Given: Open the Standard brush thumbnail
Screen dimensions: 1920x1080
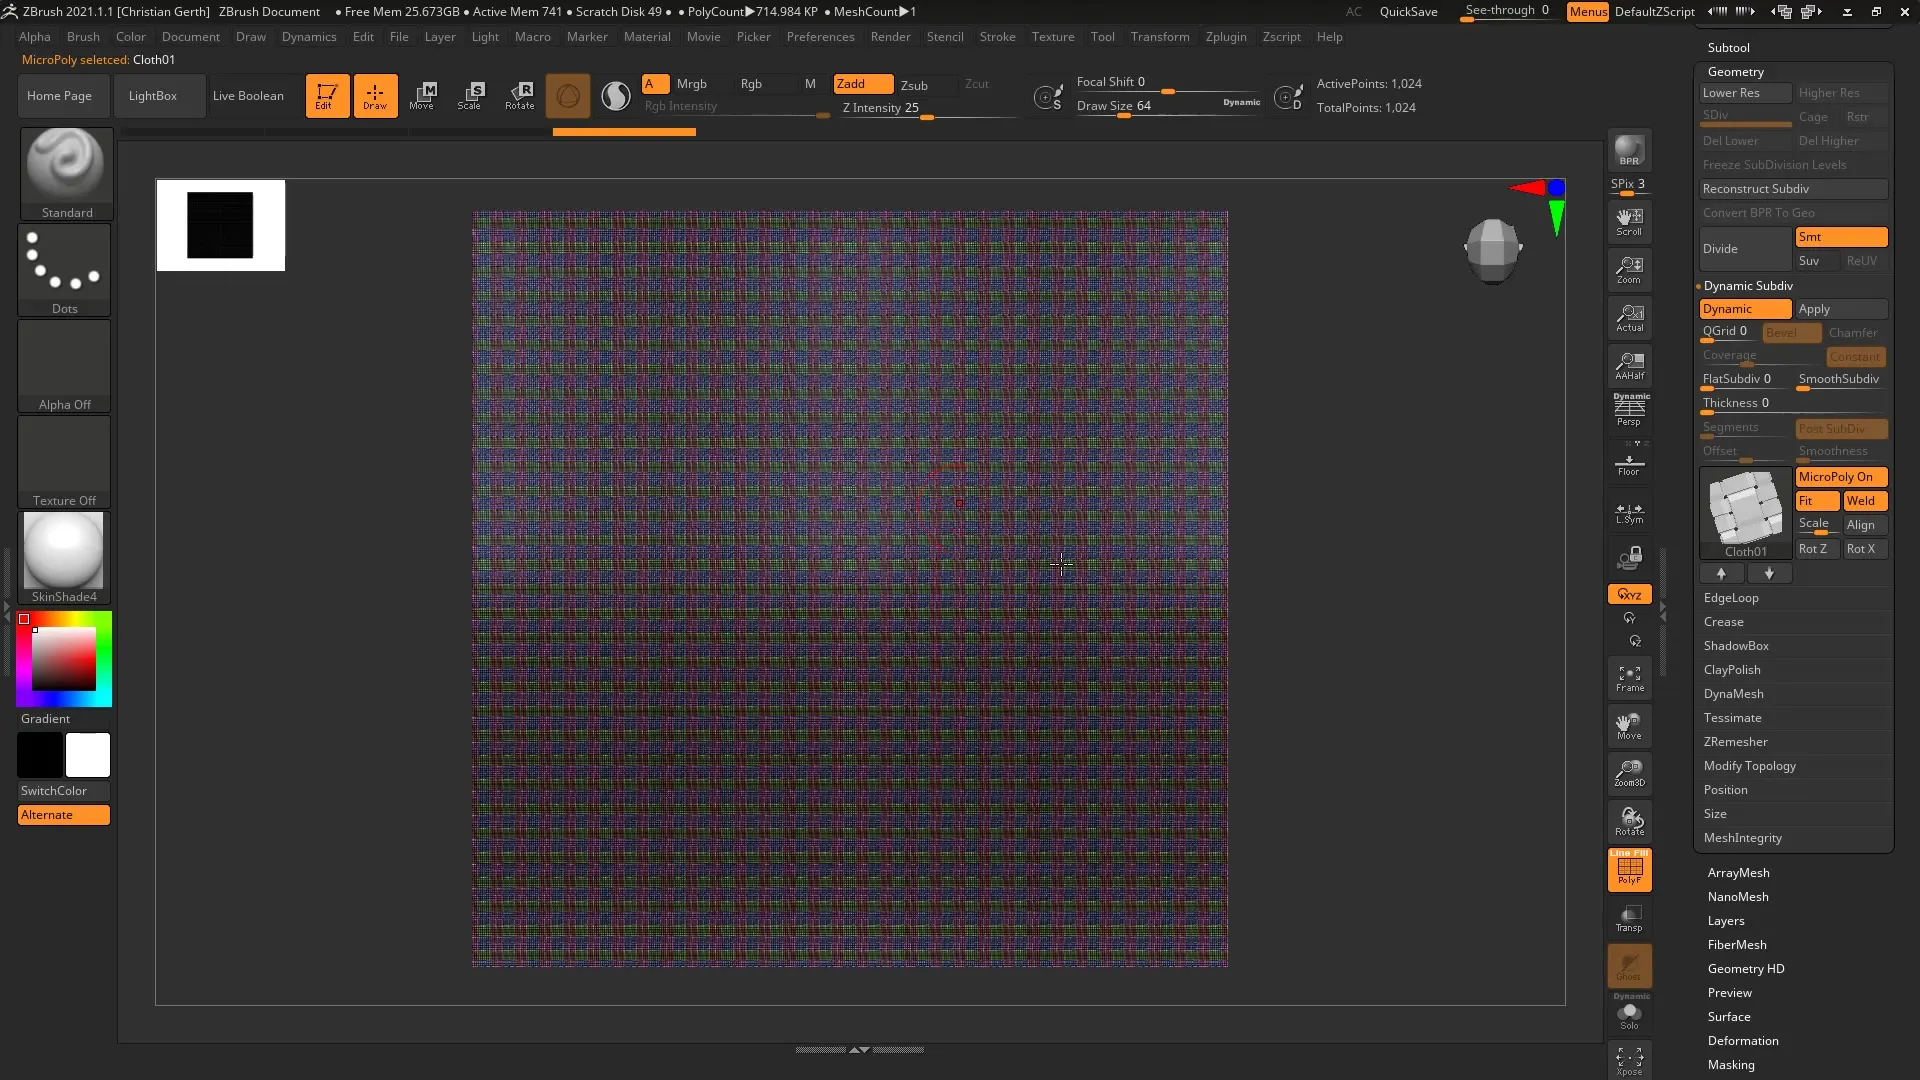Looking at the screenshot, I should click(x=66, y=173).
